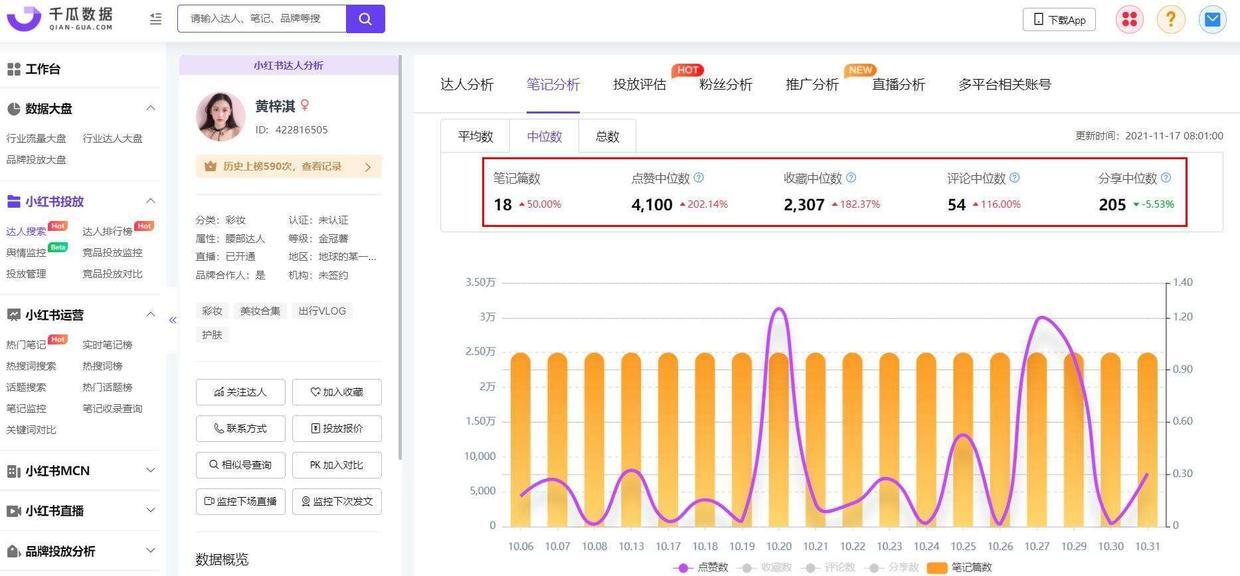Collapse left panel with double-chevron icon

coord(172,320)
